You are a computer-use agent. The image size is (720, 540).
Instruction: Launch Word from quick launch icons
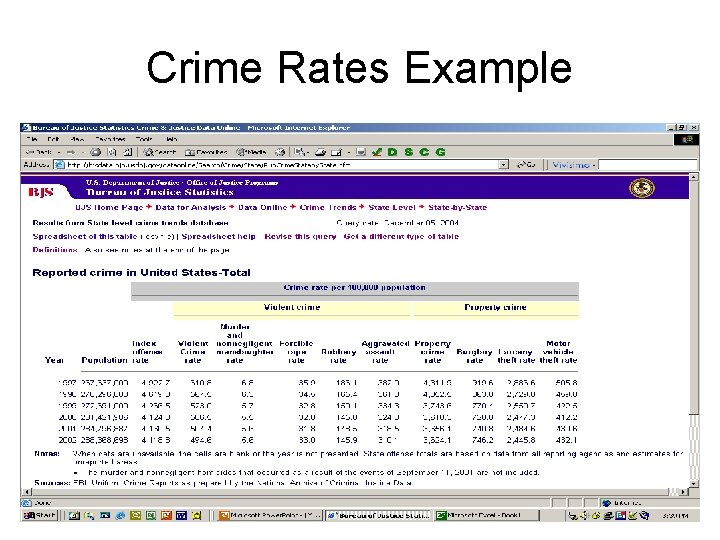181,516
